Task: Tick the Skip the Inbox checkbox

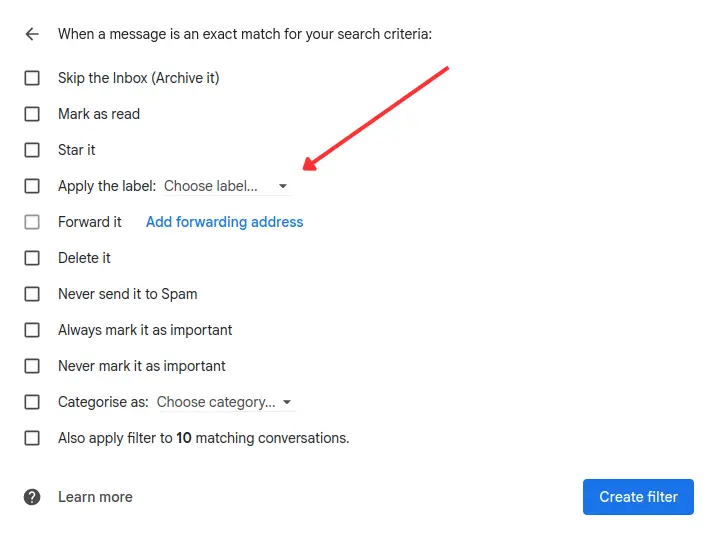Action: click(32, 78)
